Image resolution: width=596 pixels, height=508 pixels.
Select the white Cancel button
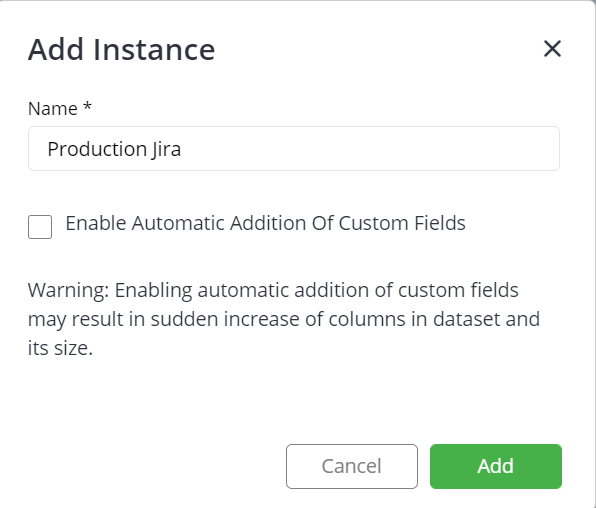pyautogui.click(x=352, y=466)
